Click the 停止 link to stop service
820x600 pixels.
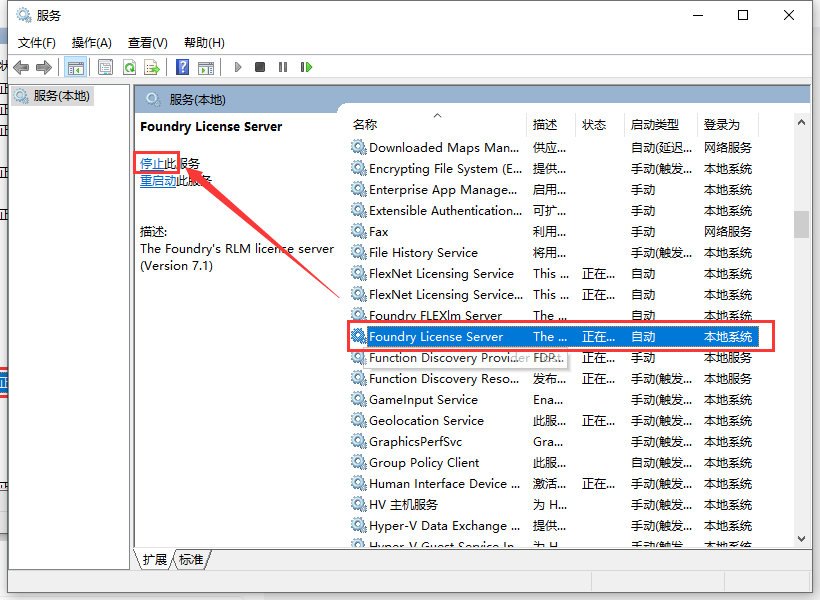(x=157, y=163)
